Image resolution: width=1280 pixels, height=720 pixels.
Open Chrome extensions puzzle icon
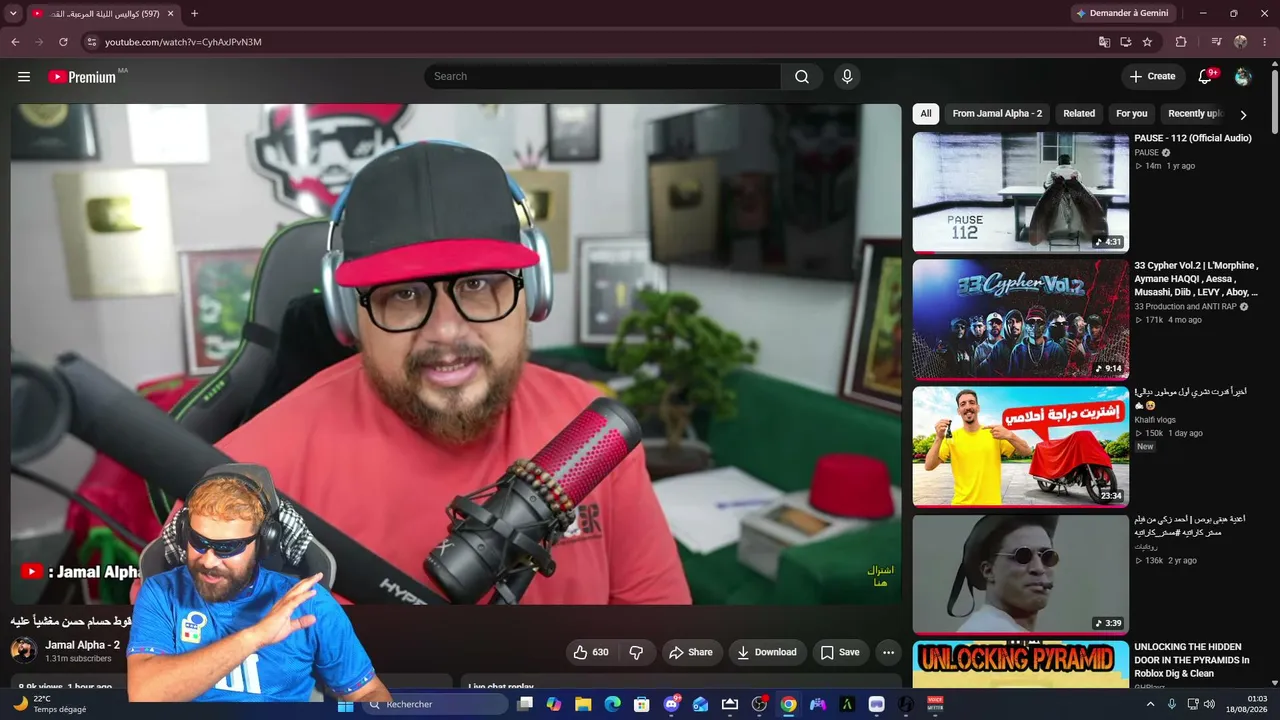(x=1181, y=42)
